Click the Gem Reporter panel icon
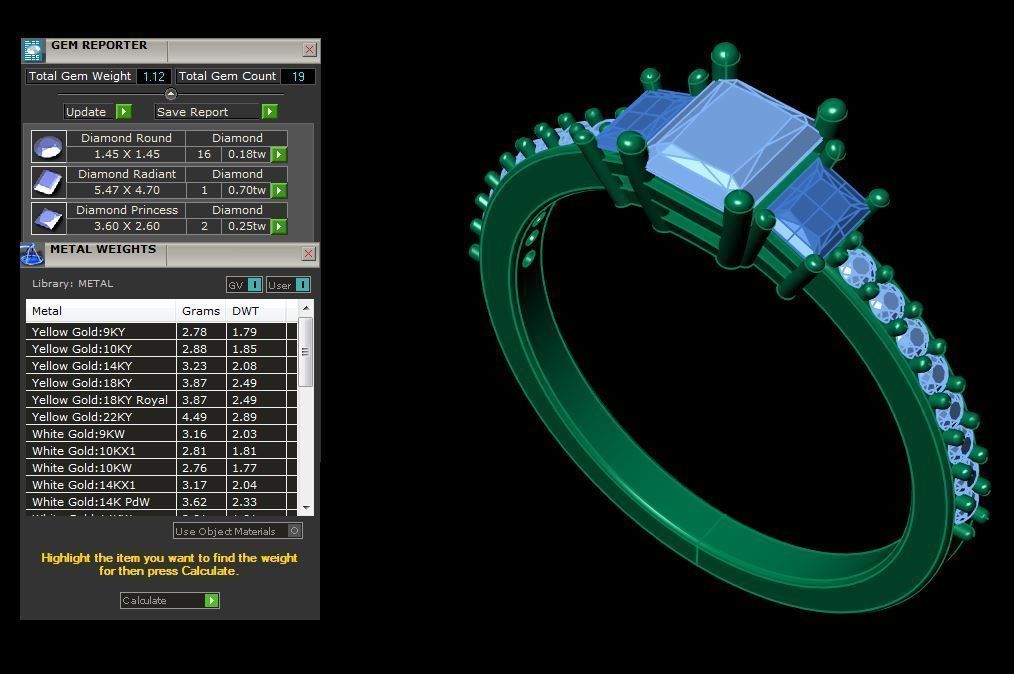This screenshot has width=1014, height=674. (32, 50)
